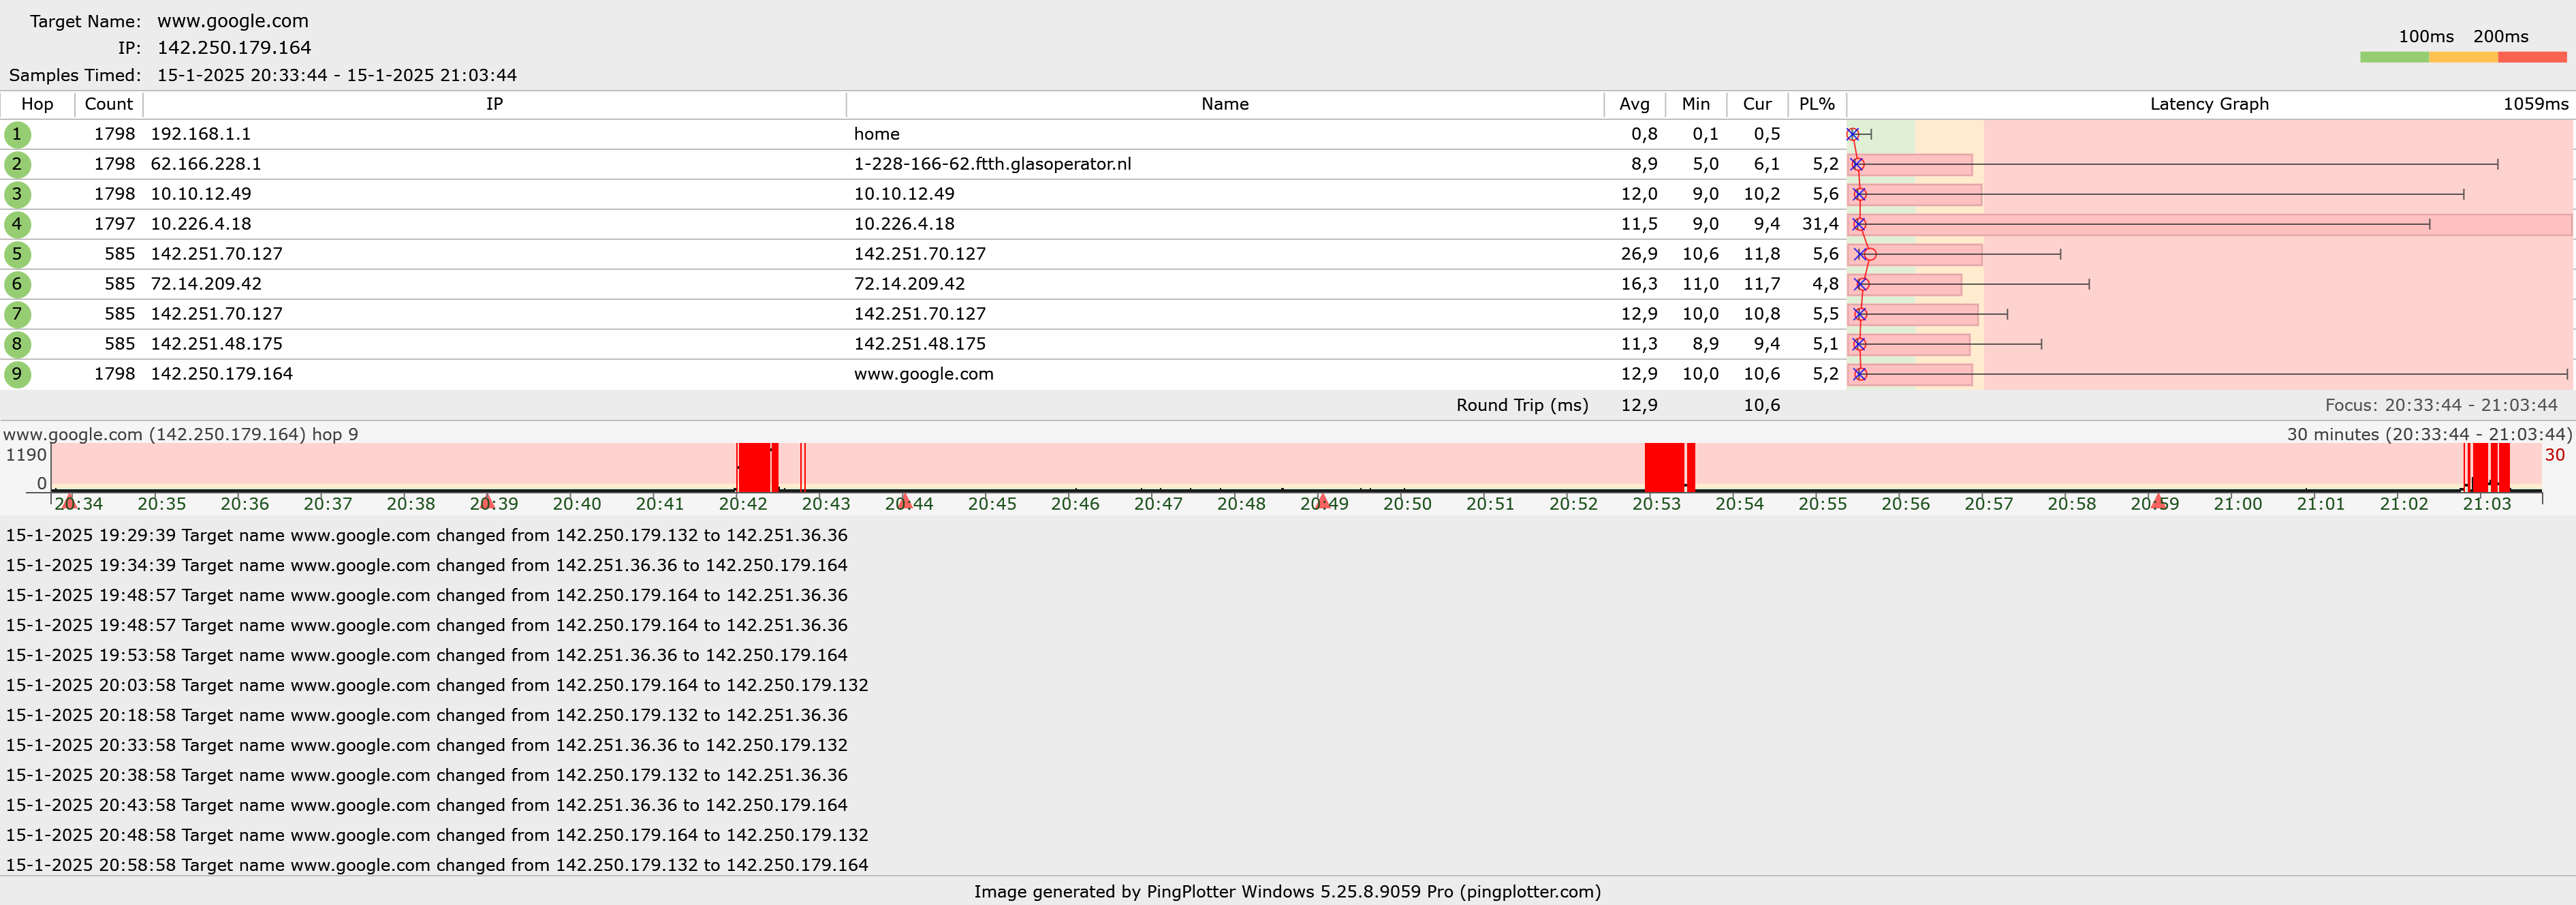Click the 20:33:58 target name change entry
This screenshot has height=905, width=2576.
pos(427,745)
